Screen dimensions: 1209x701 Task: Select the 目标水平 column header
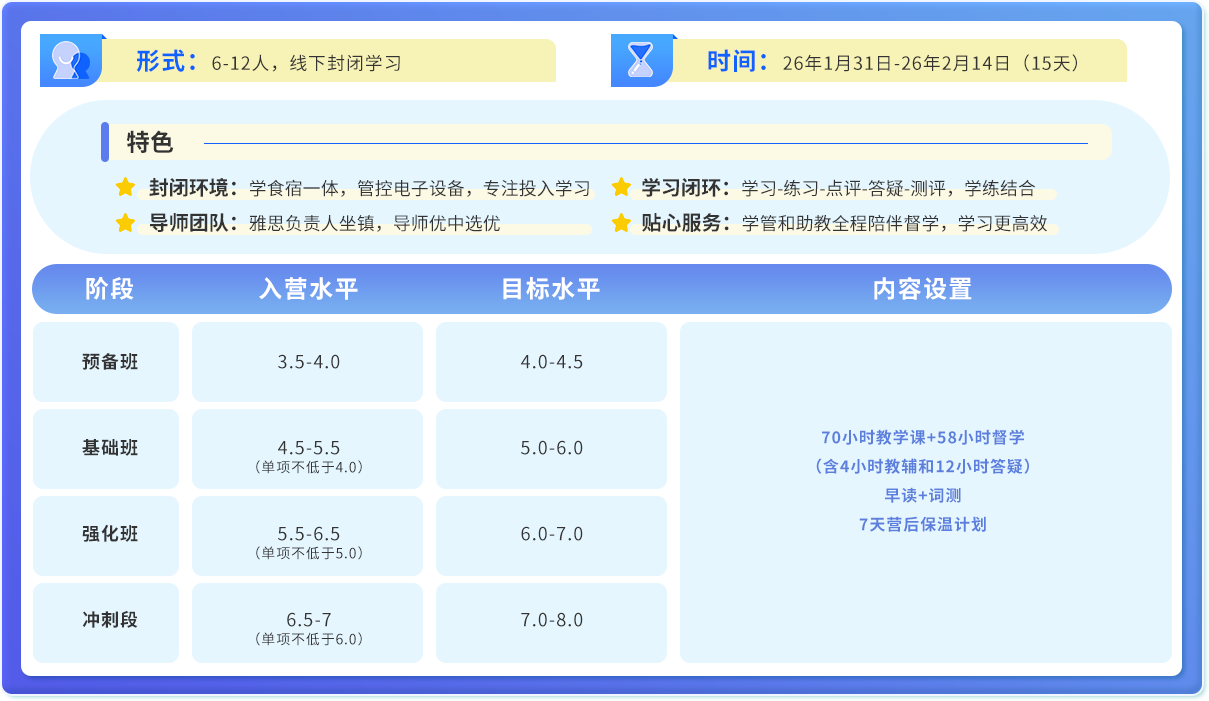click(551, 289)
